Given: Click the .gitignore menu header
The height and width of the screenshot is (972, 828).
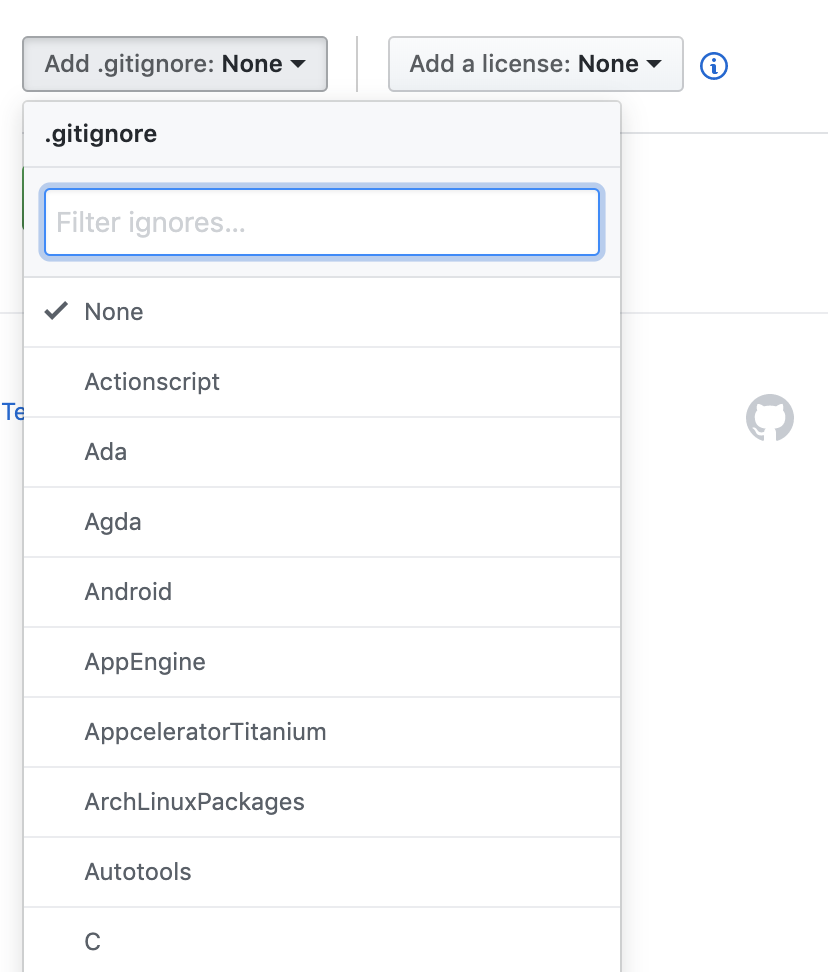Looking at the screenshot, I should click(322, 134).
